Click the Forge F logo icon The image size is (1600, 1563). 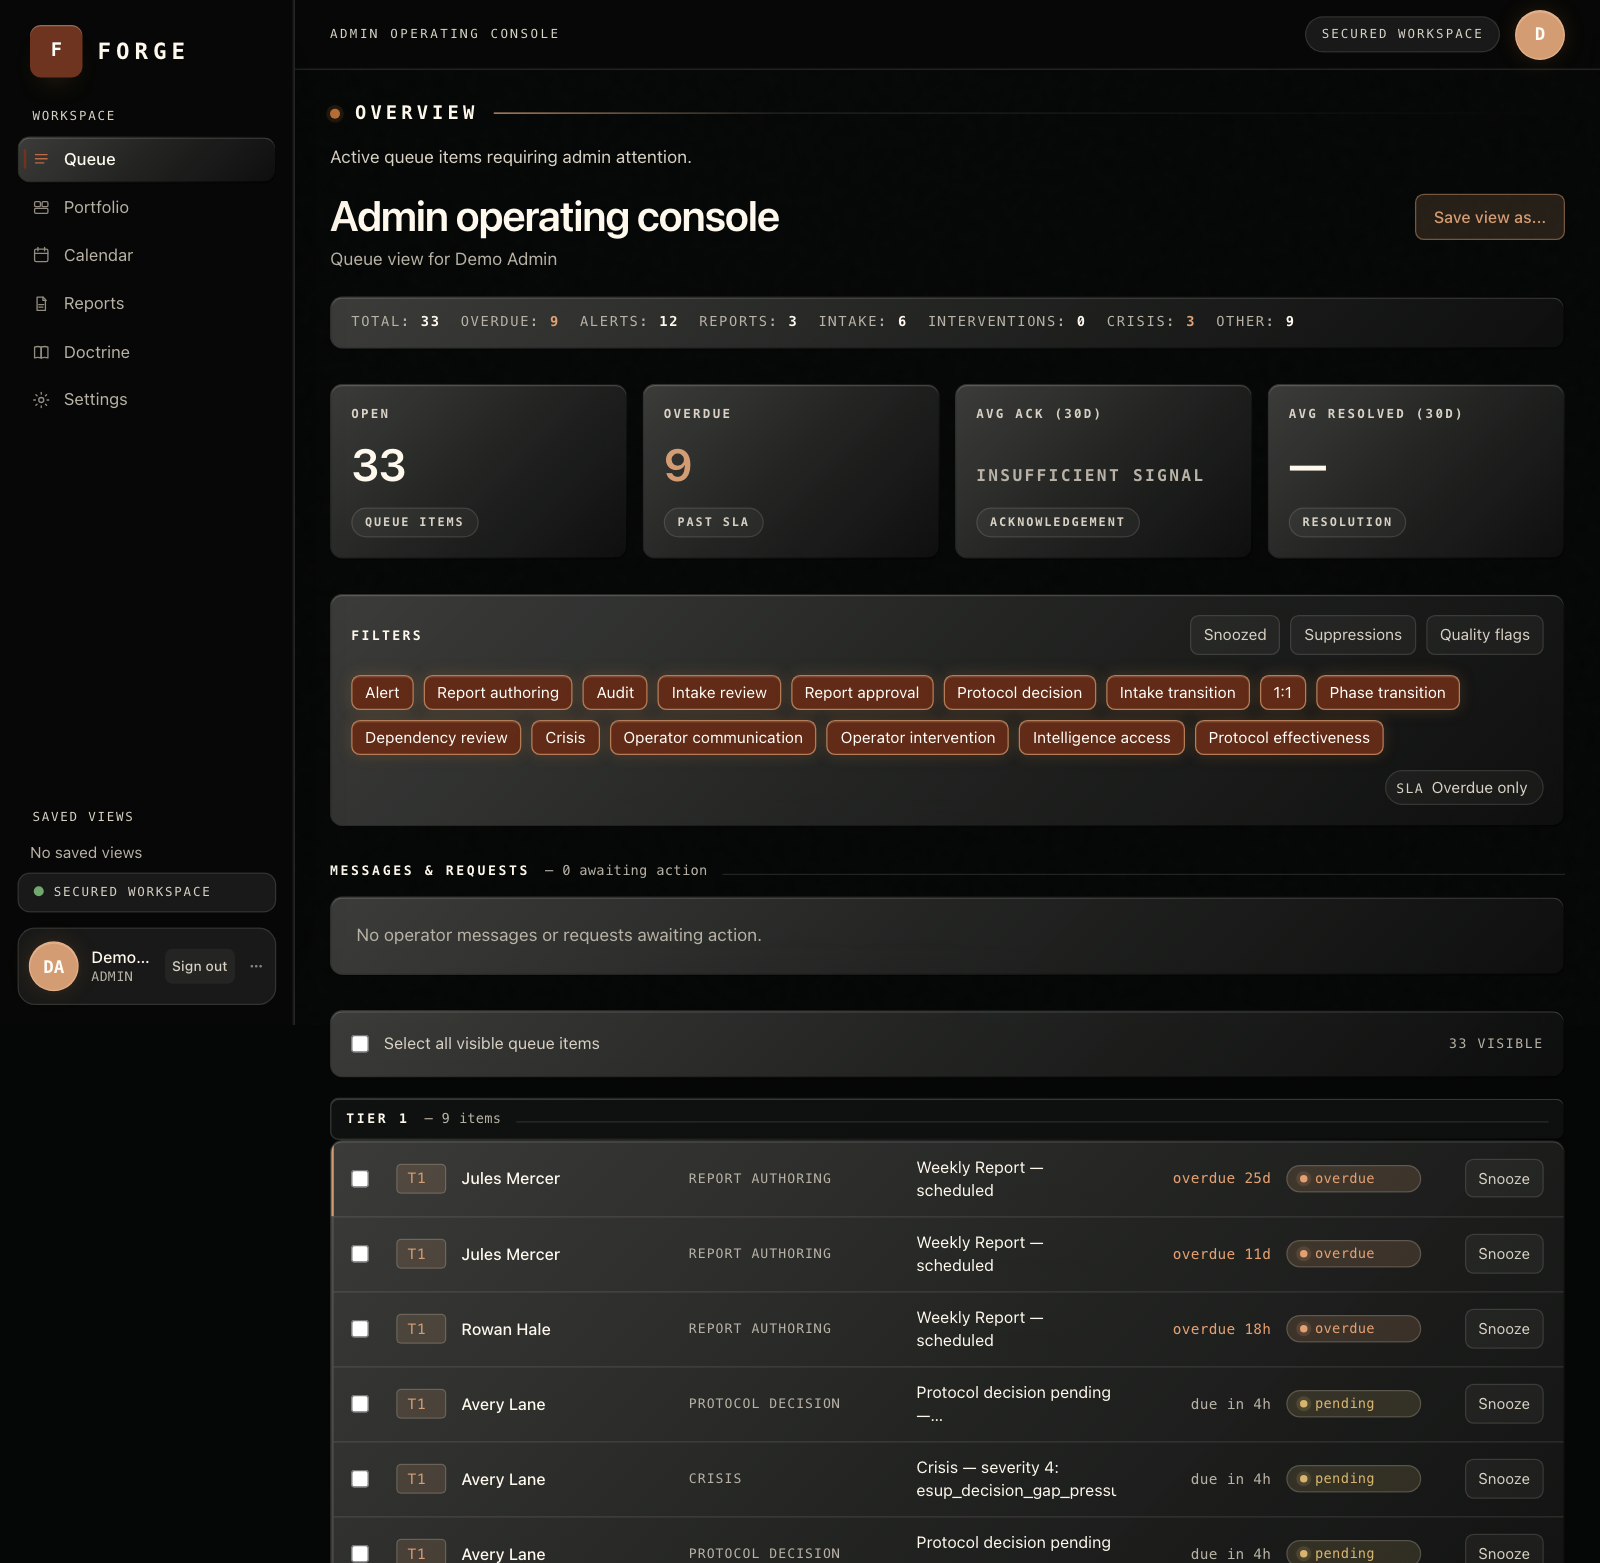point(56,51)
